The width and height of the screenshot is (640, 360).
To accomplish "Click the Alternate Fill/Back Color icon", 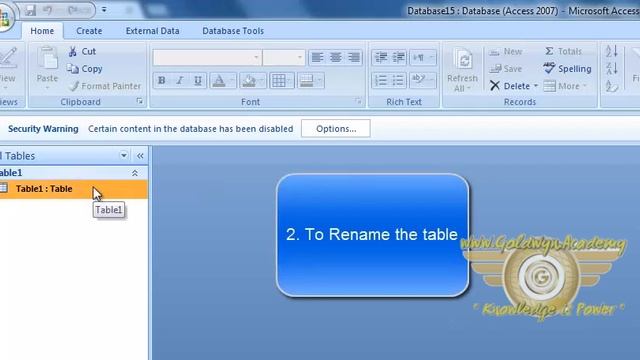I will [x=307, y=80].
